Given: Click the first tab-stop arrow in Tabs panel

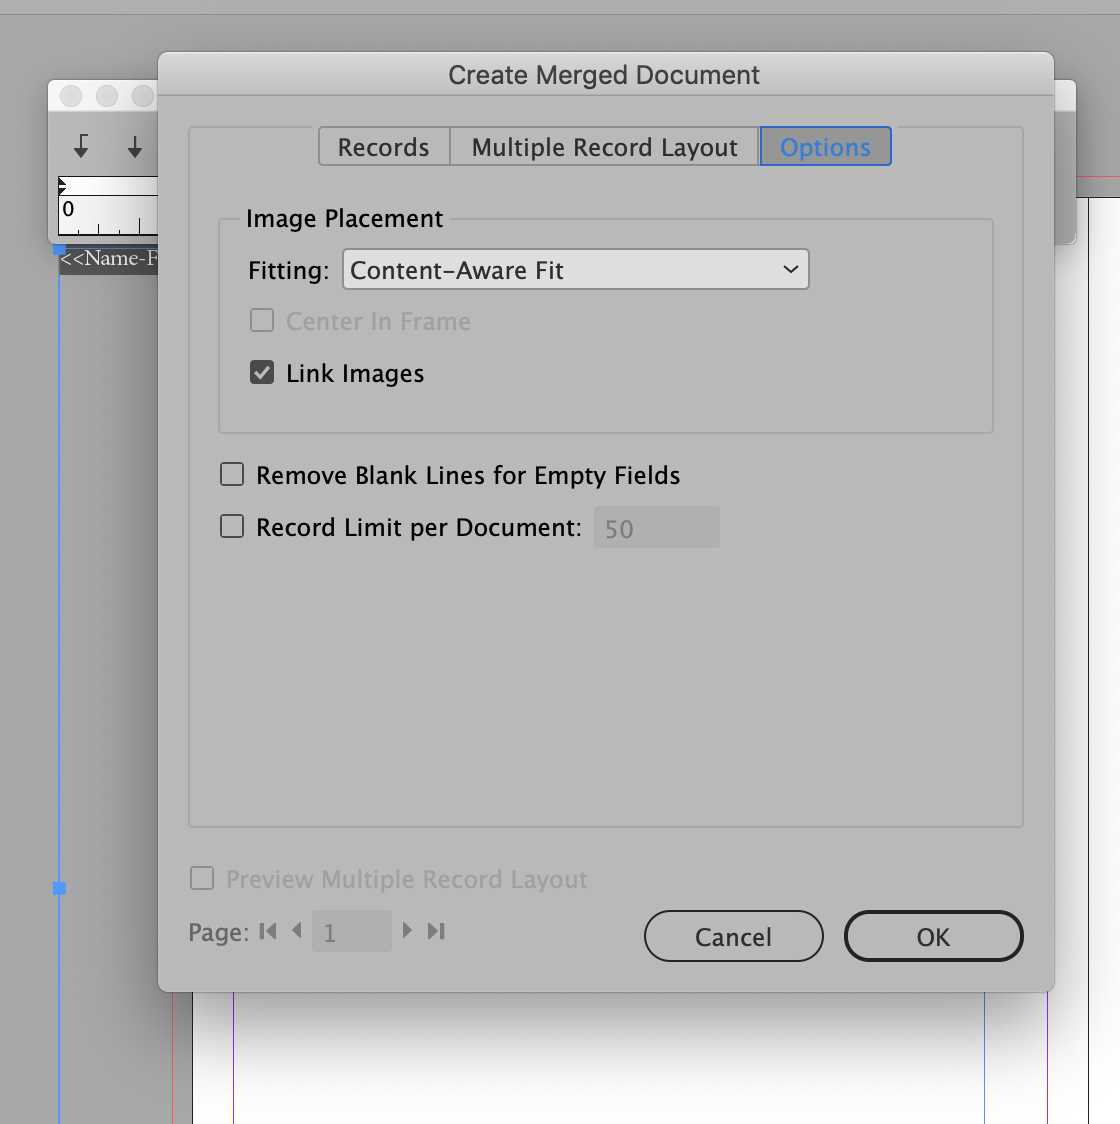Looking at the screenshot, I should [81, 146].
